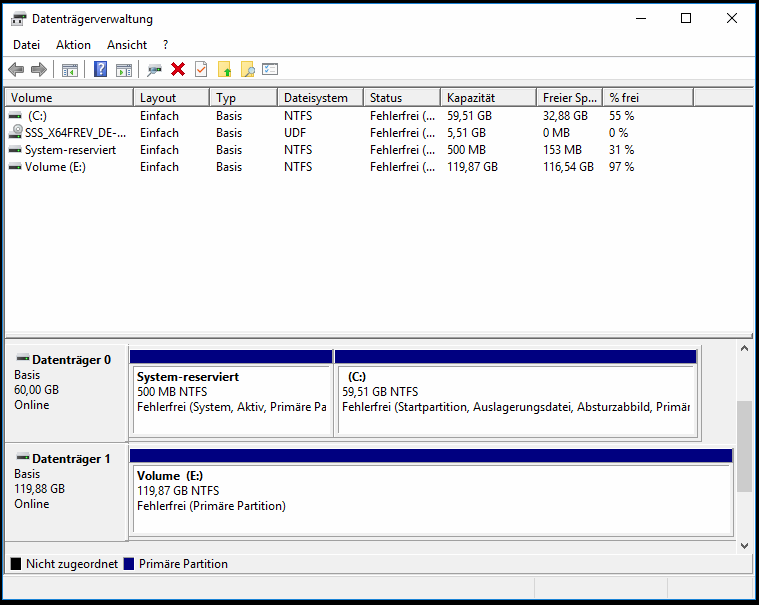Click the forward arrow in the toolbar
The image size is (759, 605).
click(39, 69)
